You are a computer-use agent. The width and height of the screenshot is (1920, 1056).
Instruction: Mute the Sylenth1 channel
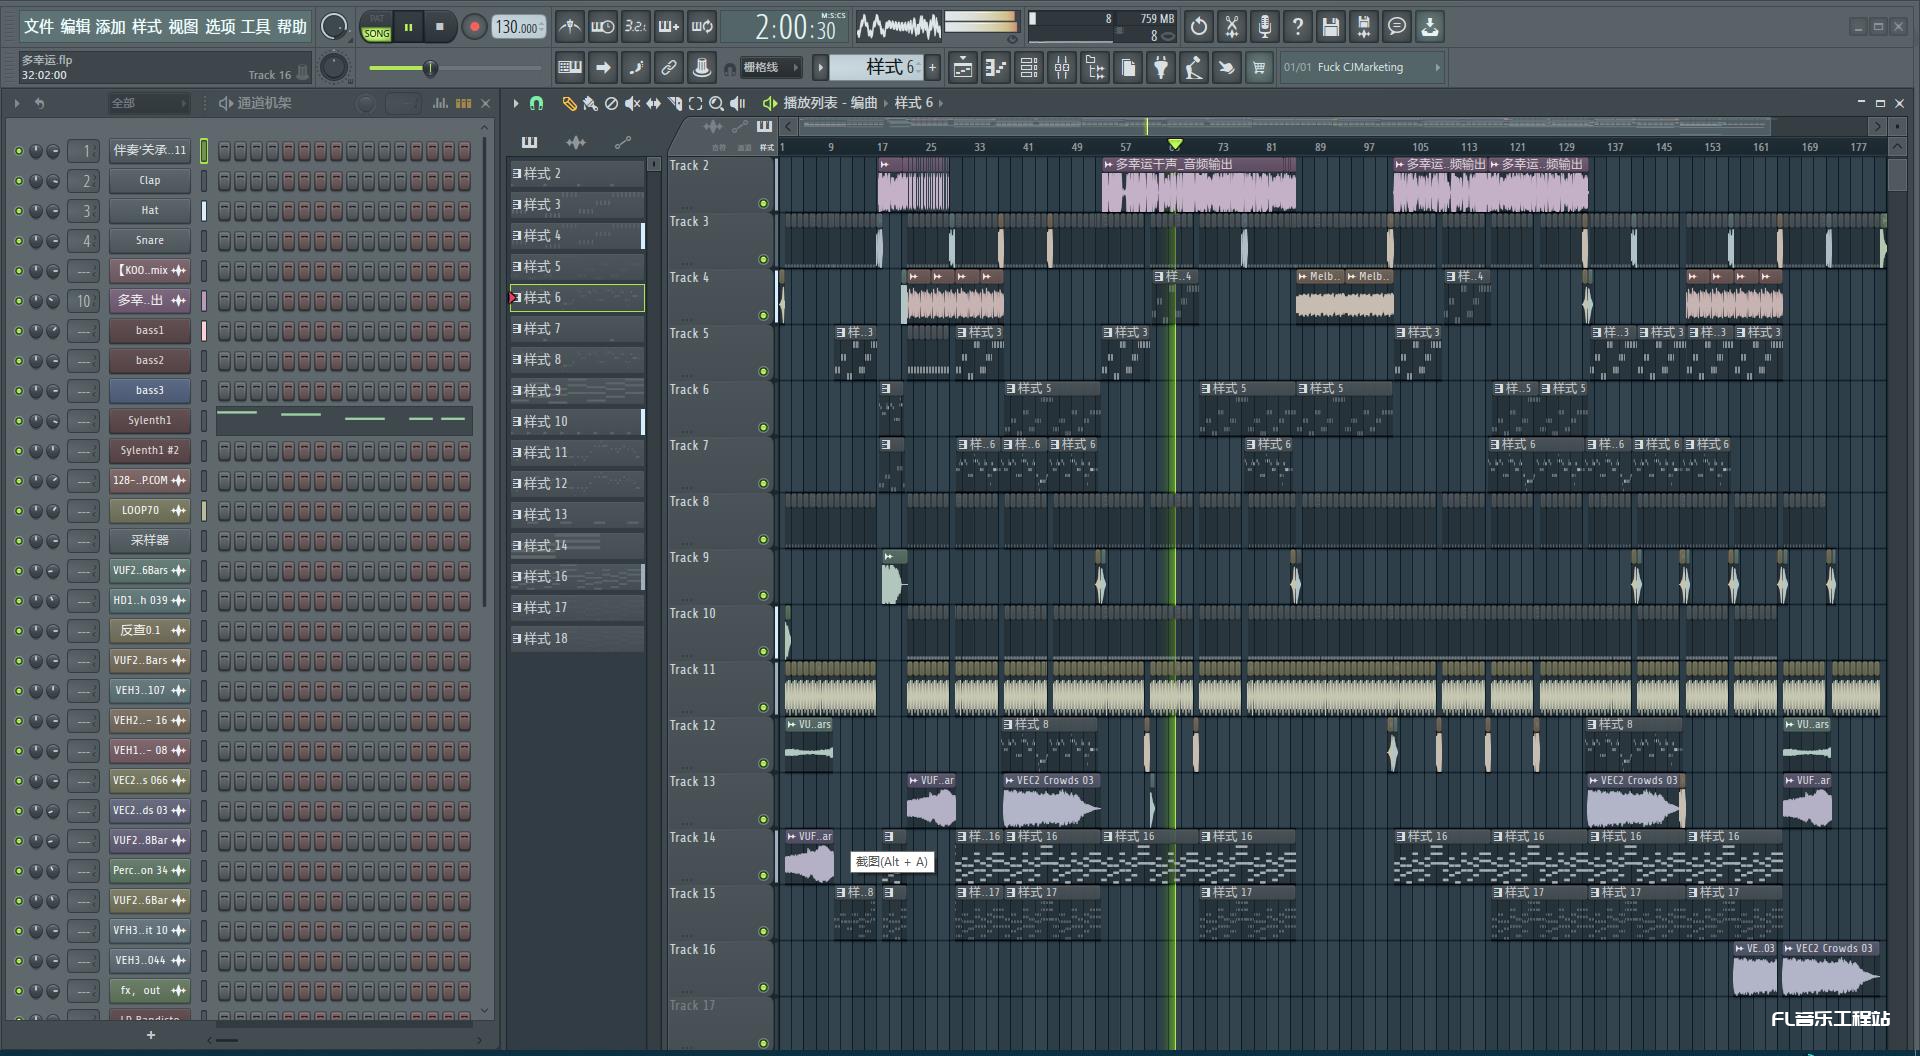click(x=19, y=421)
